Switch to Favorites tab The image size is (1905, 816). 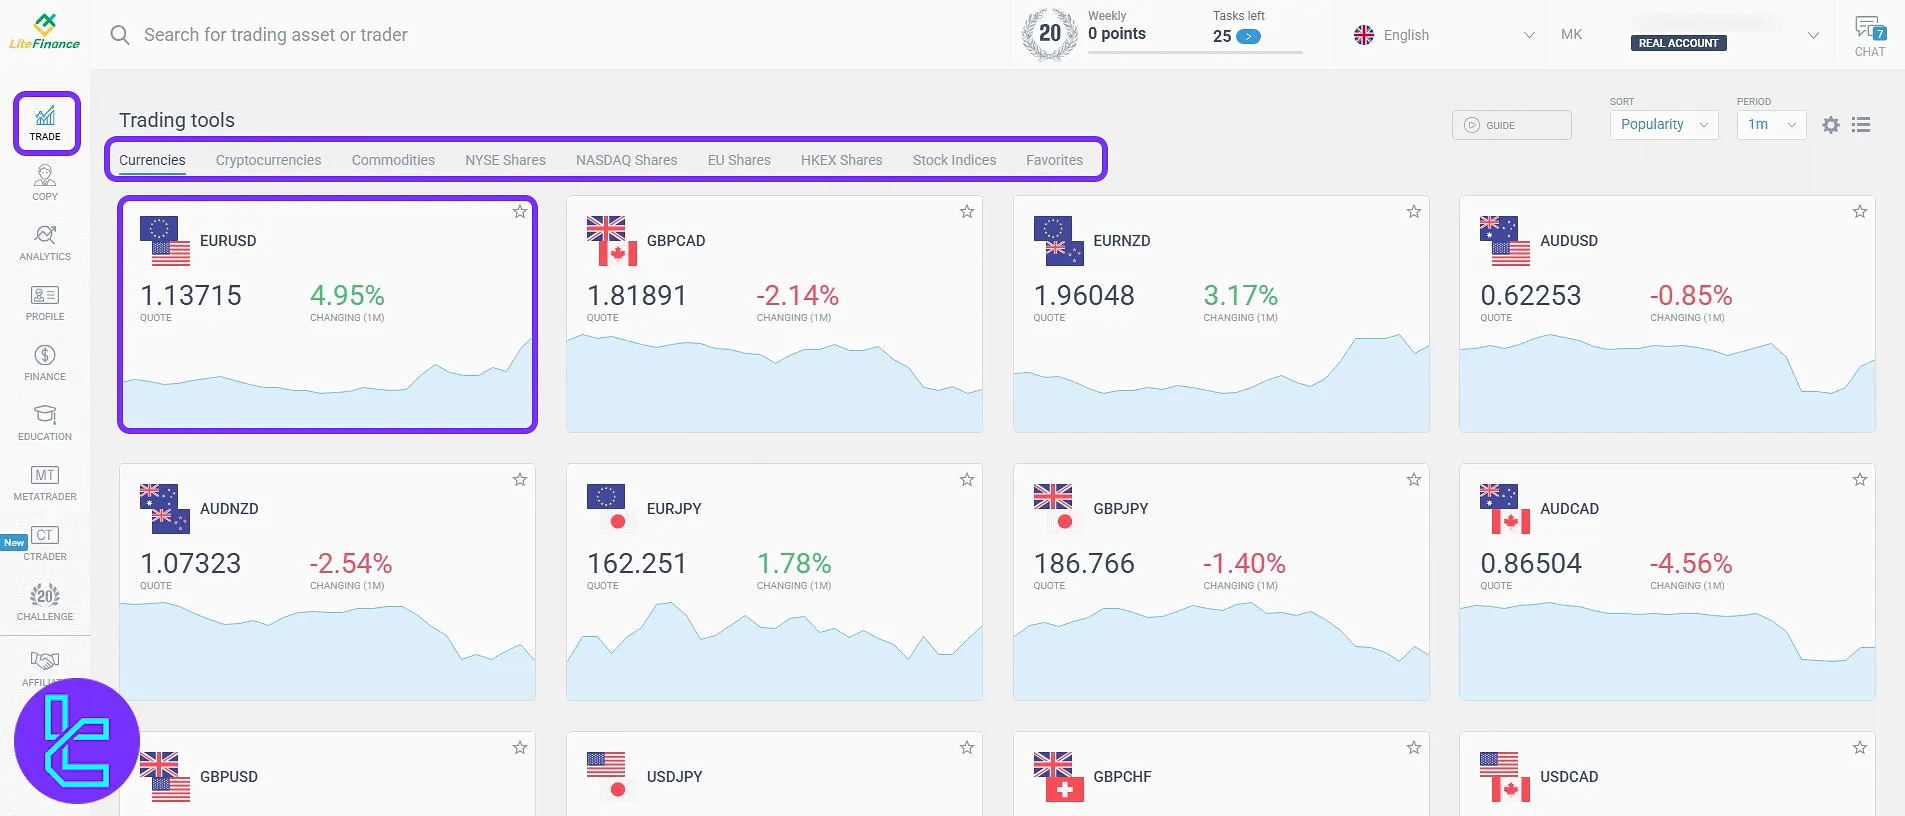(1054, 160)
